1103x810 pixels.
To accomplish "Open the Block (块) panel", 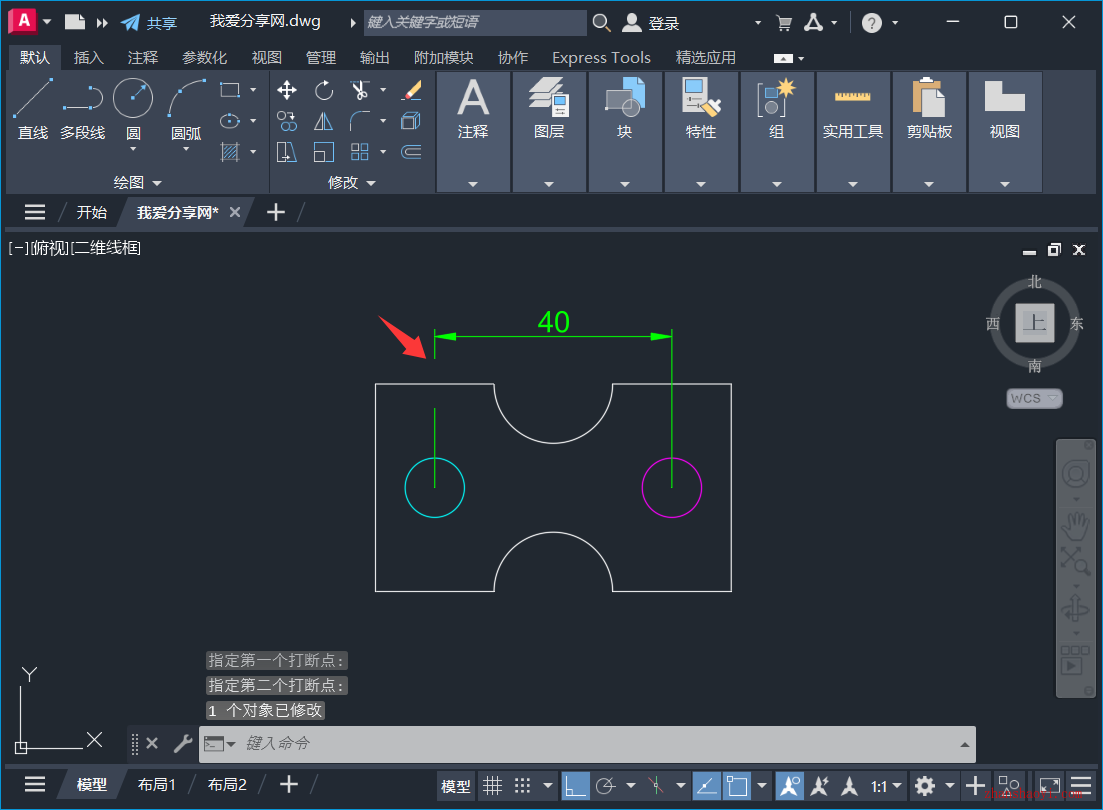I will coord(625,132).
